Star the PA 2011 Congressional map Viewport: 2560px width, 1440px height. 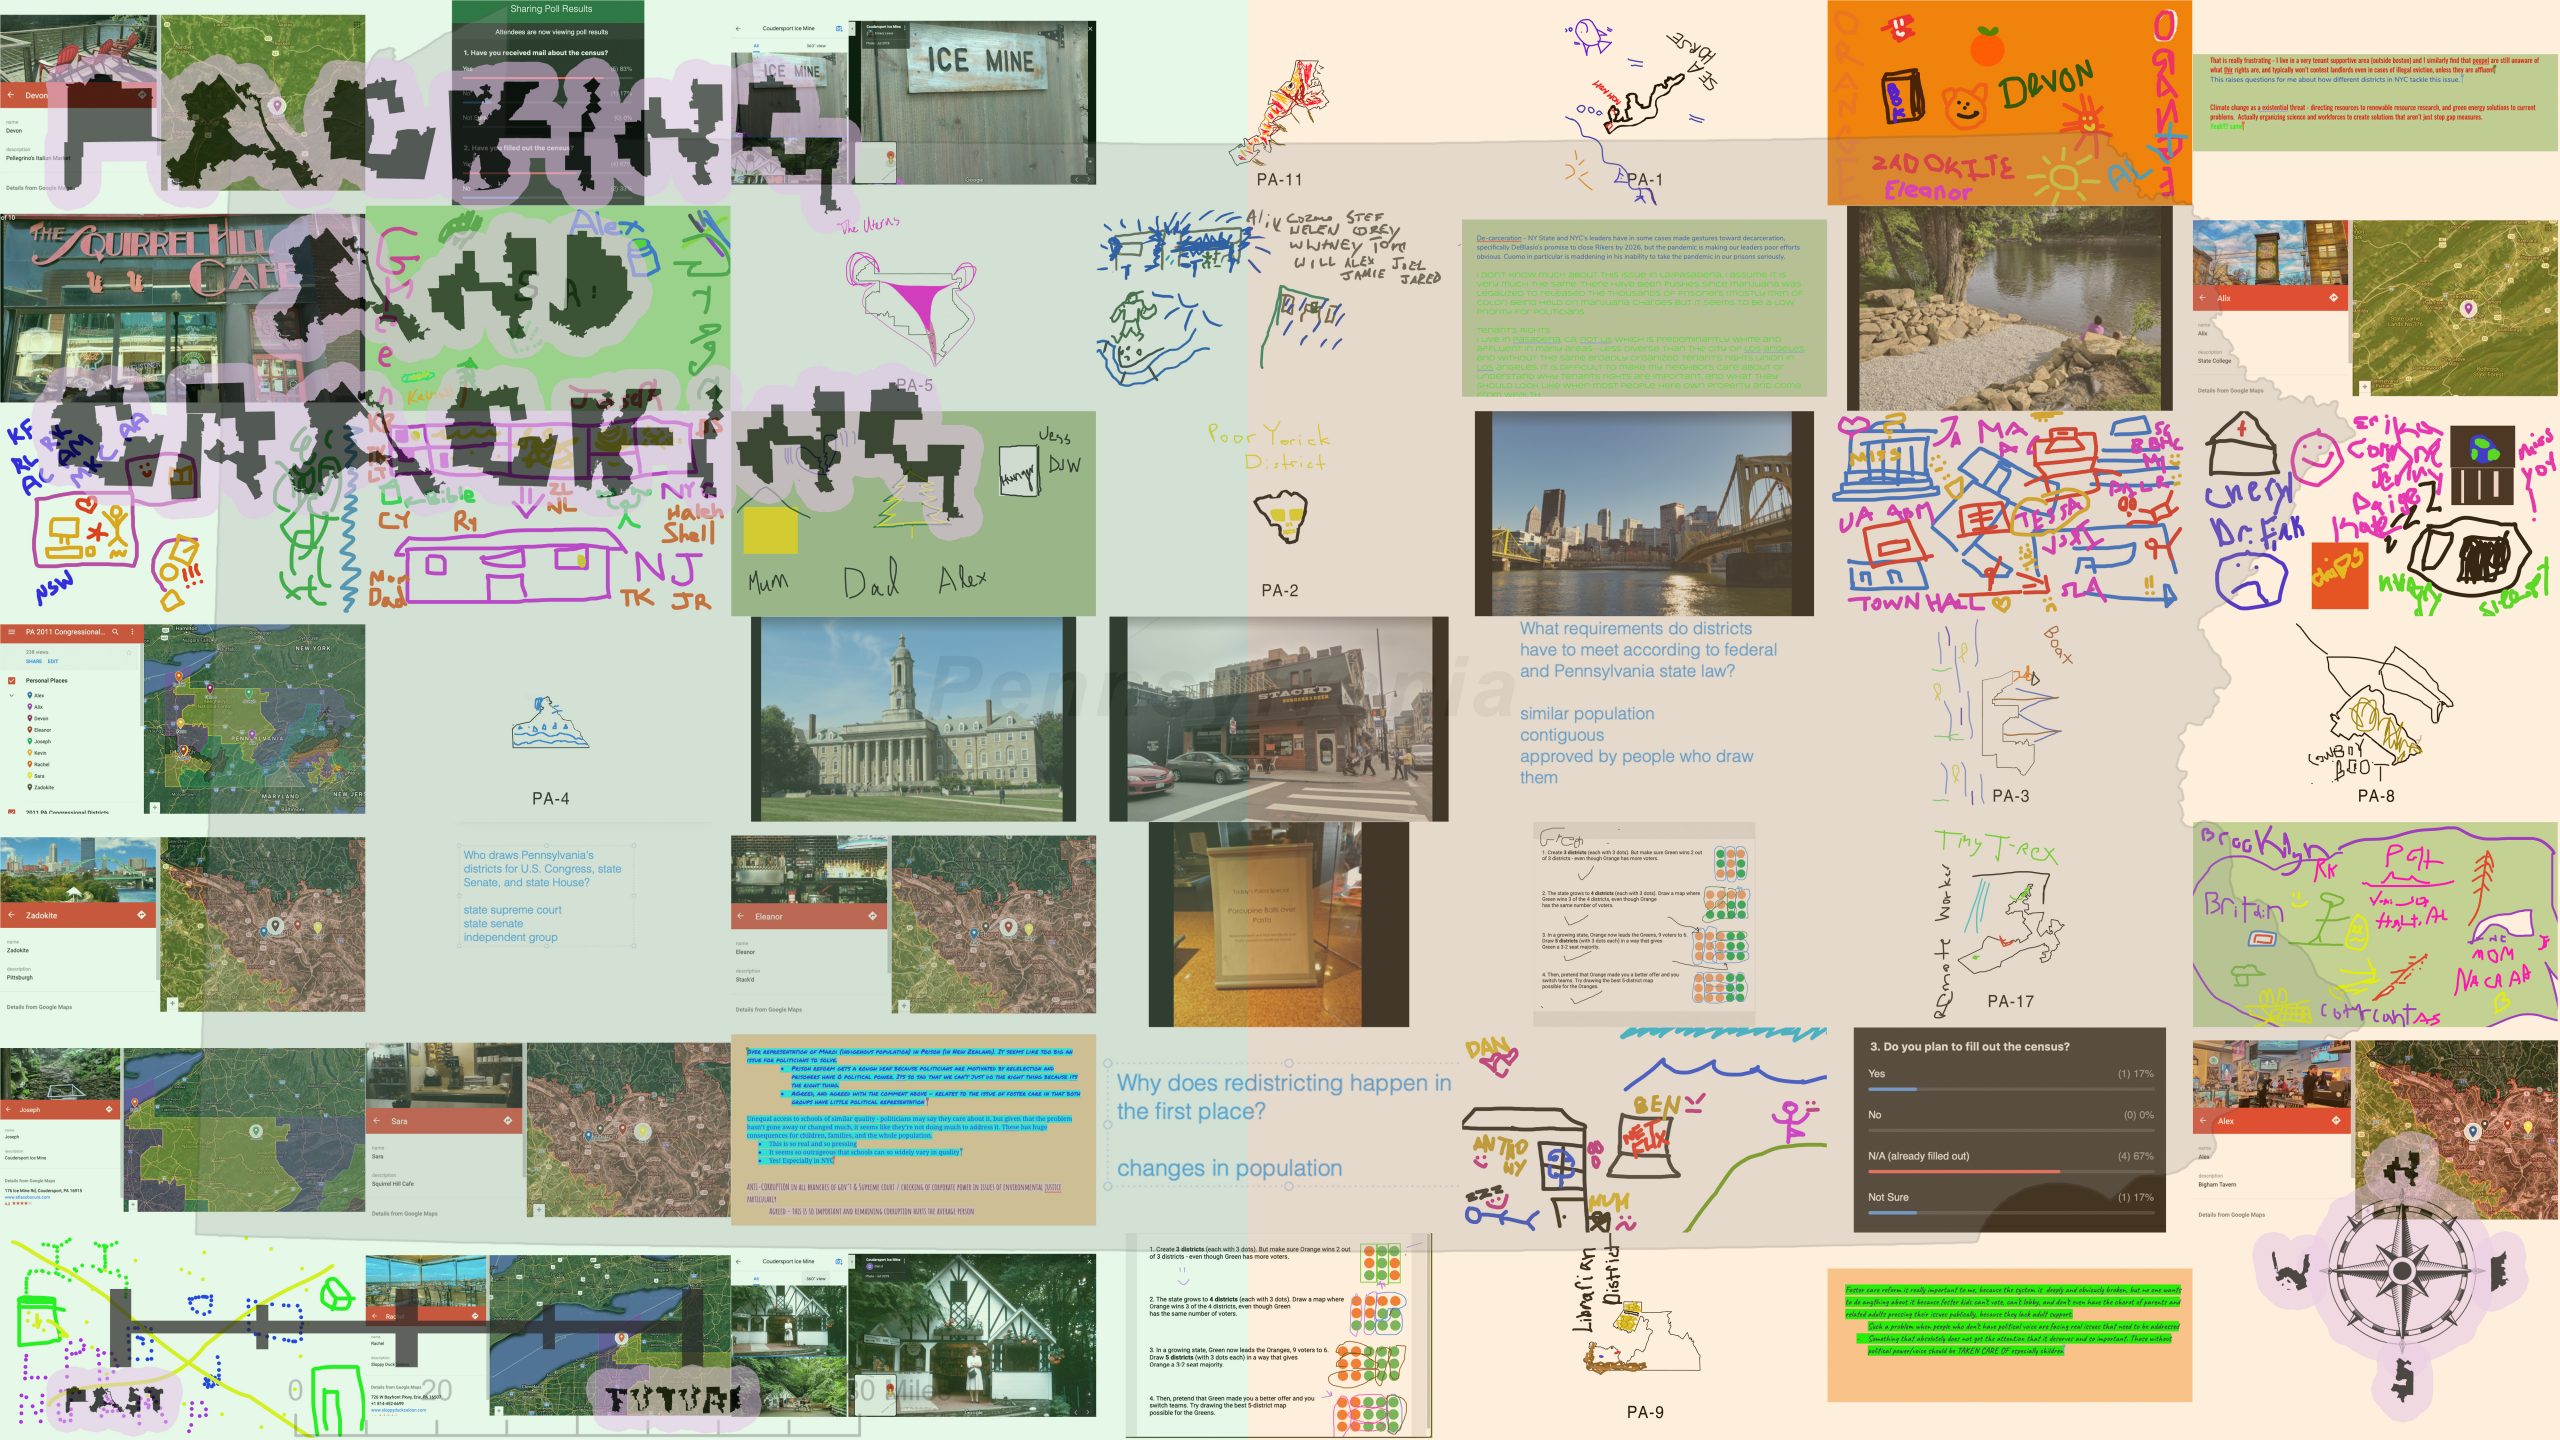pos(129,652)
